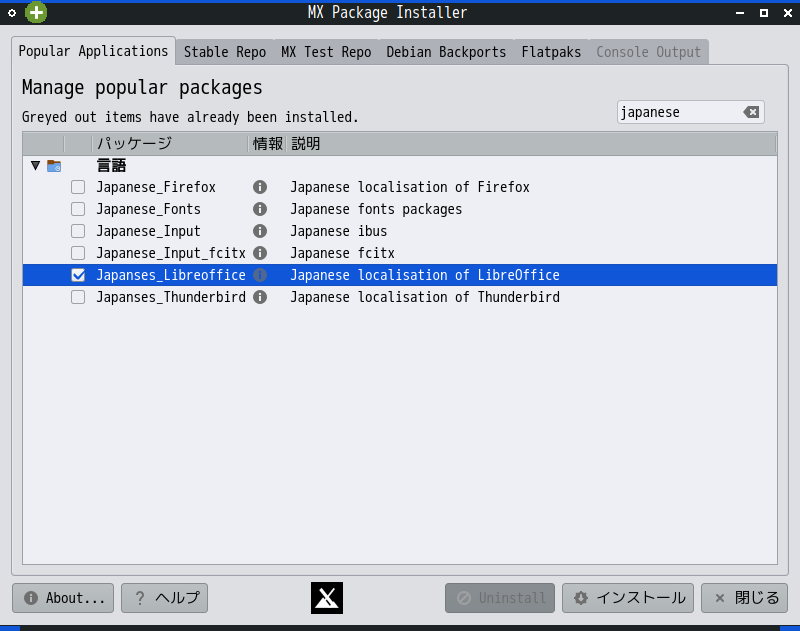Click description 'Japanese fcitx'
This screenshot has width=800, height=631.
point(342,253)
